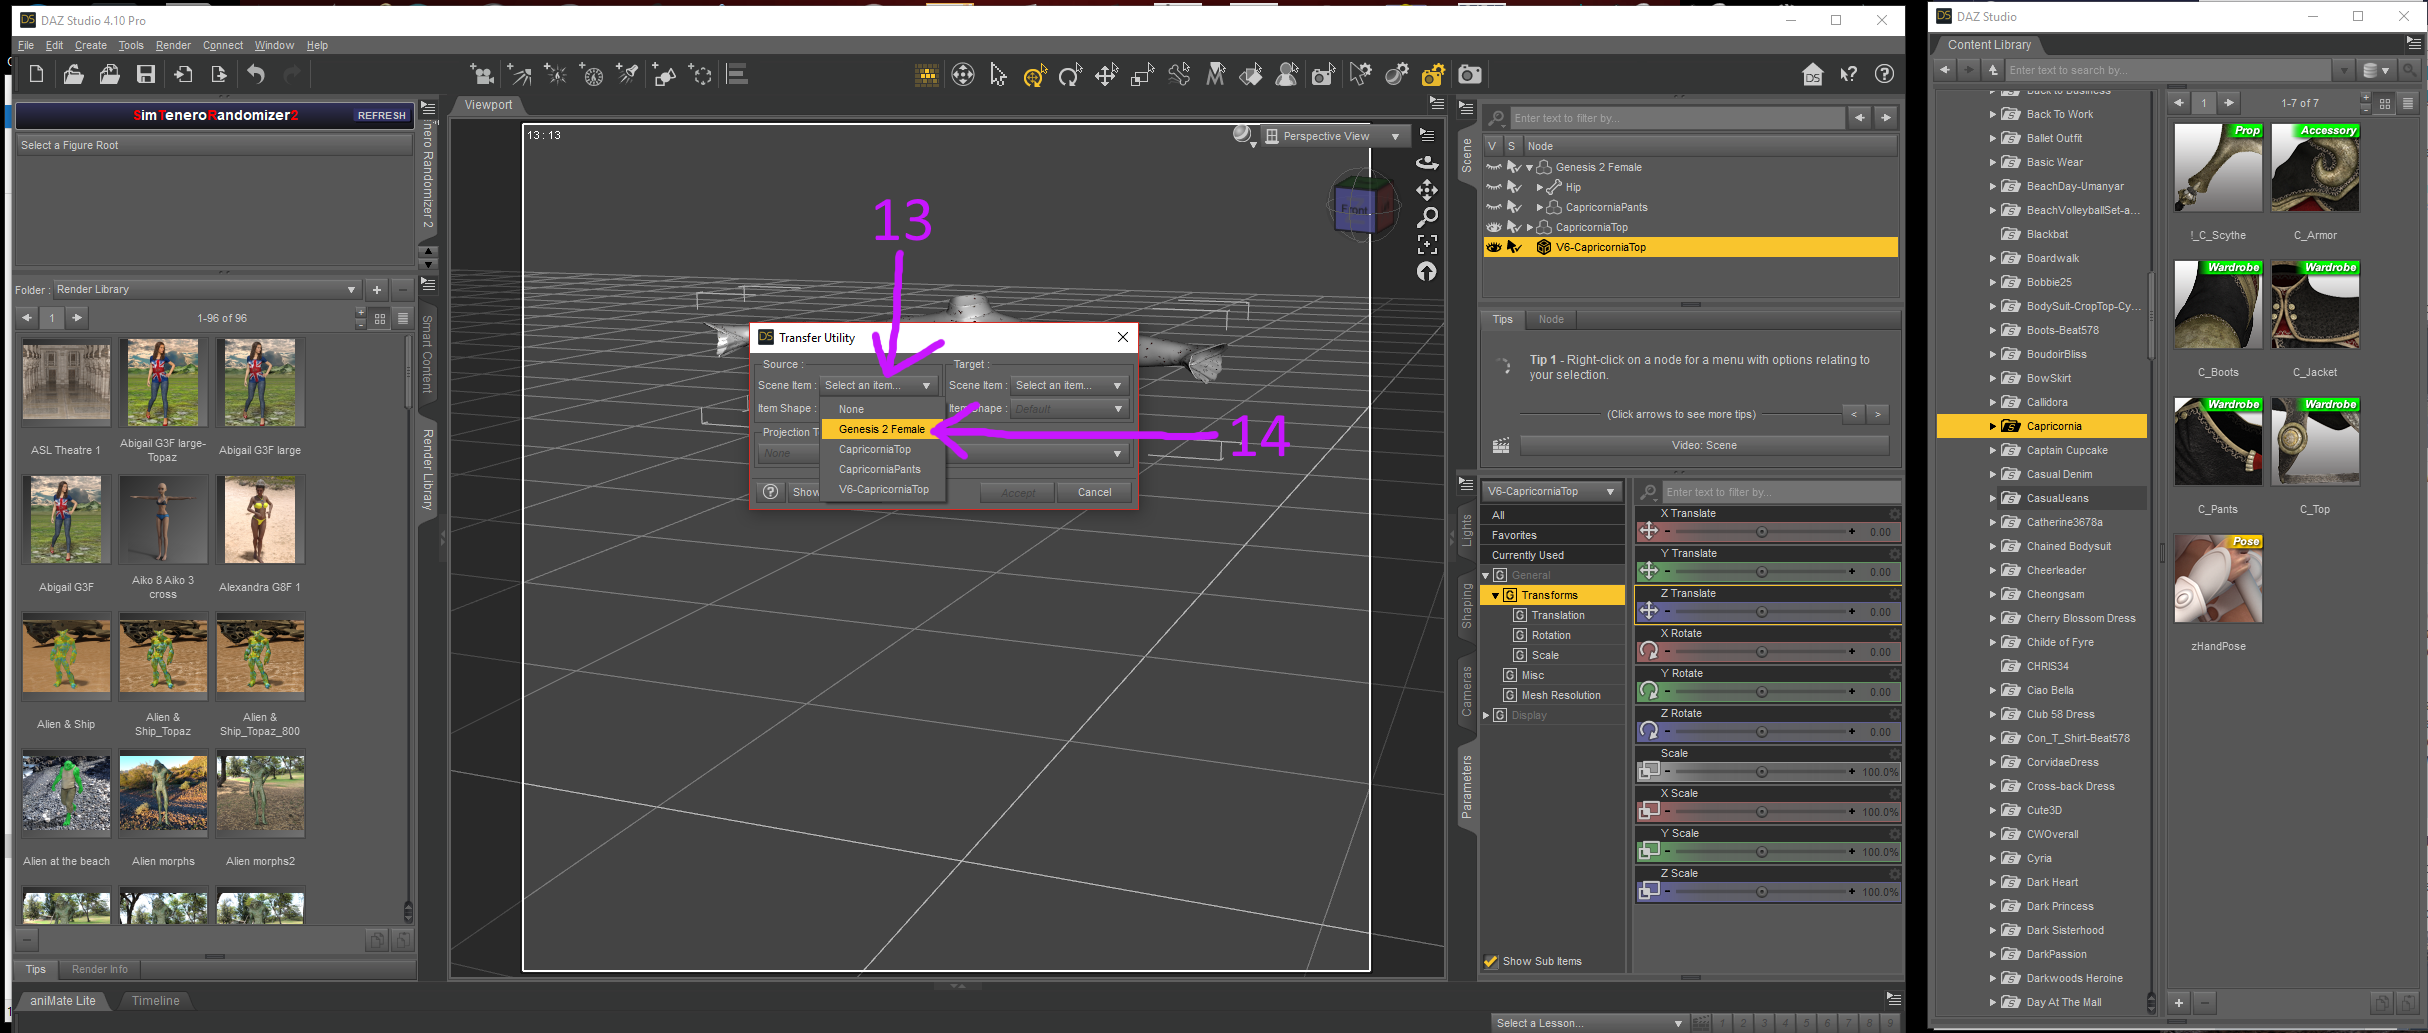Collapse the Genesis 2 Female tree node
The width and height of the screenshot is (2428, 1033).
[x=1529, y=168]
